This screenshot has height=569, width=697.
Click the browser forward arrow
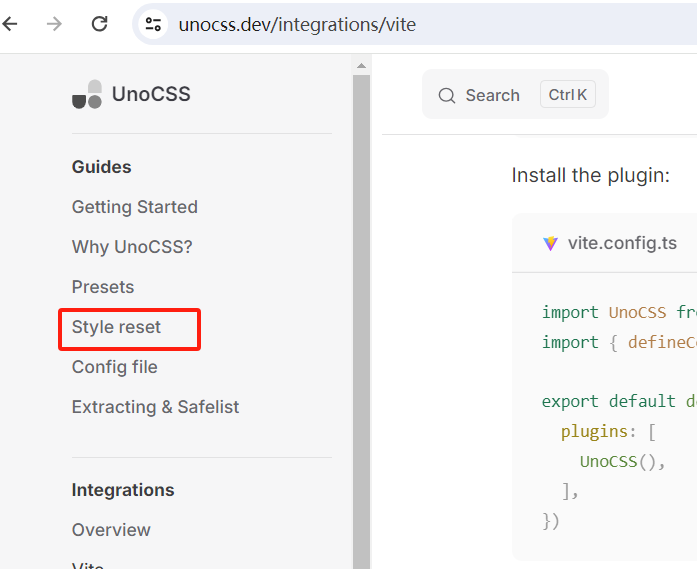54,24
